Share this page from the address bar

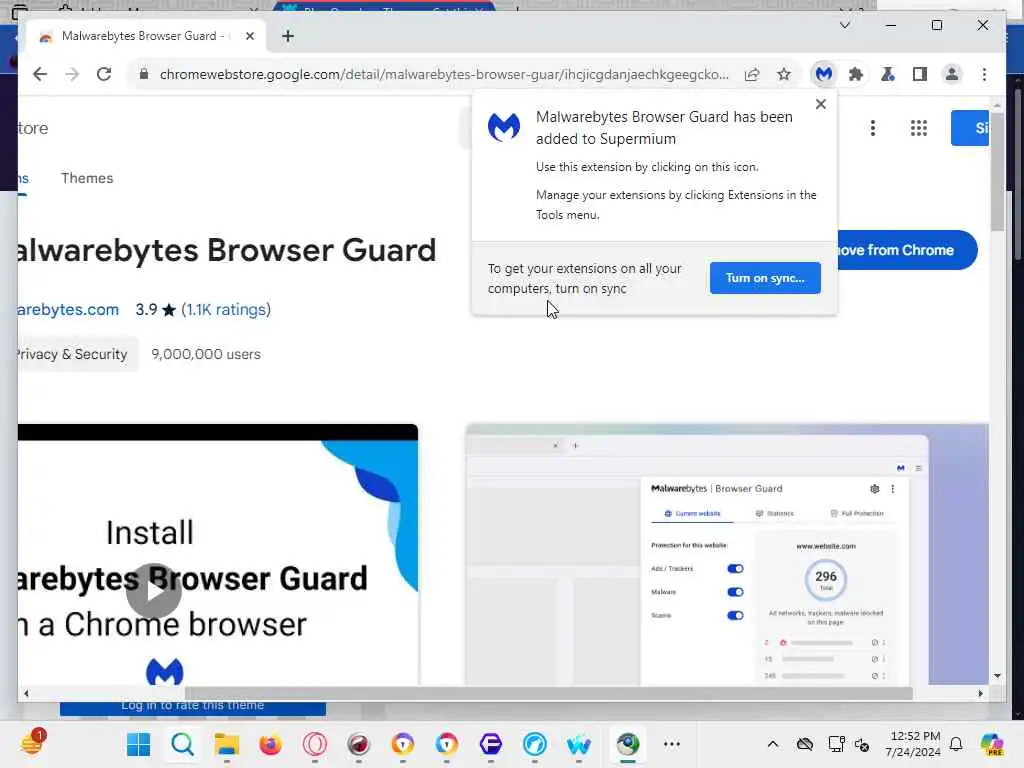click(752, 74)
